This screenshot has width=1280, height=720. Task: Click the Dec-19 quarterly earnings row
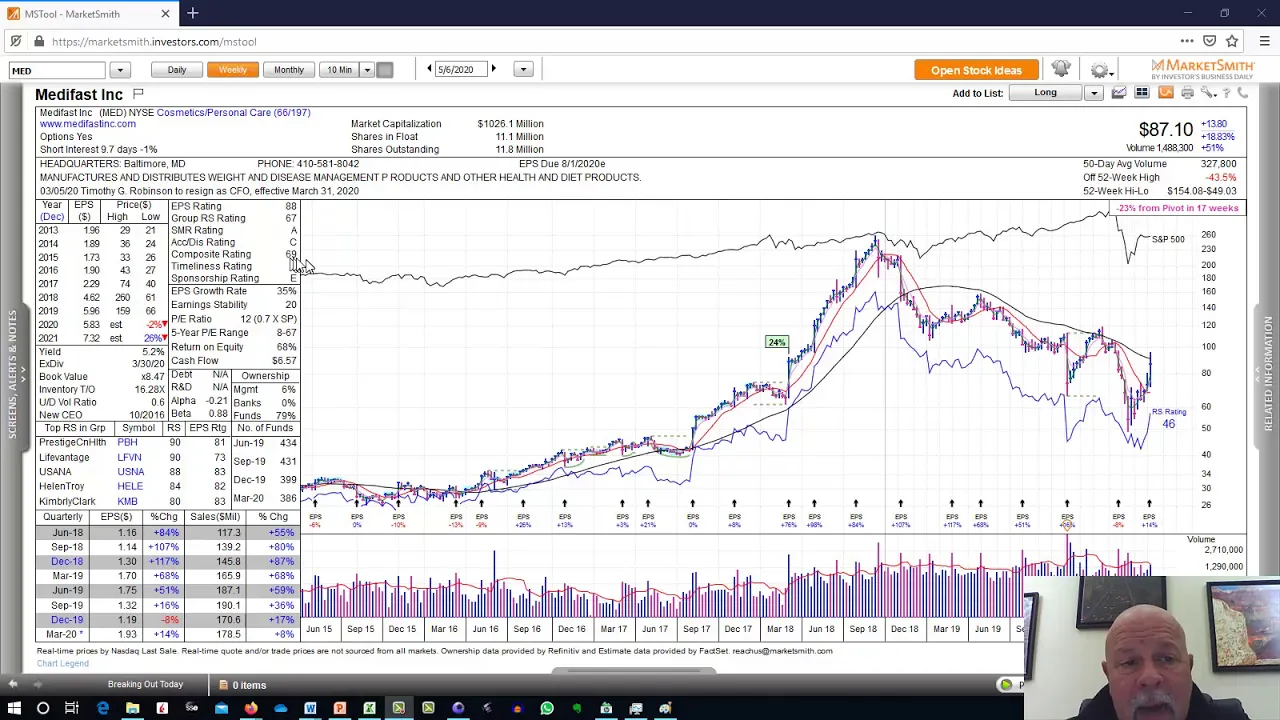(x=166, y=620)
